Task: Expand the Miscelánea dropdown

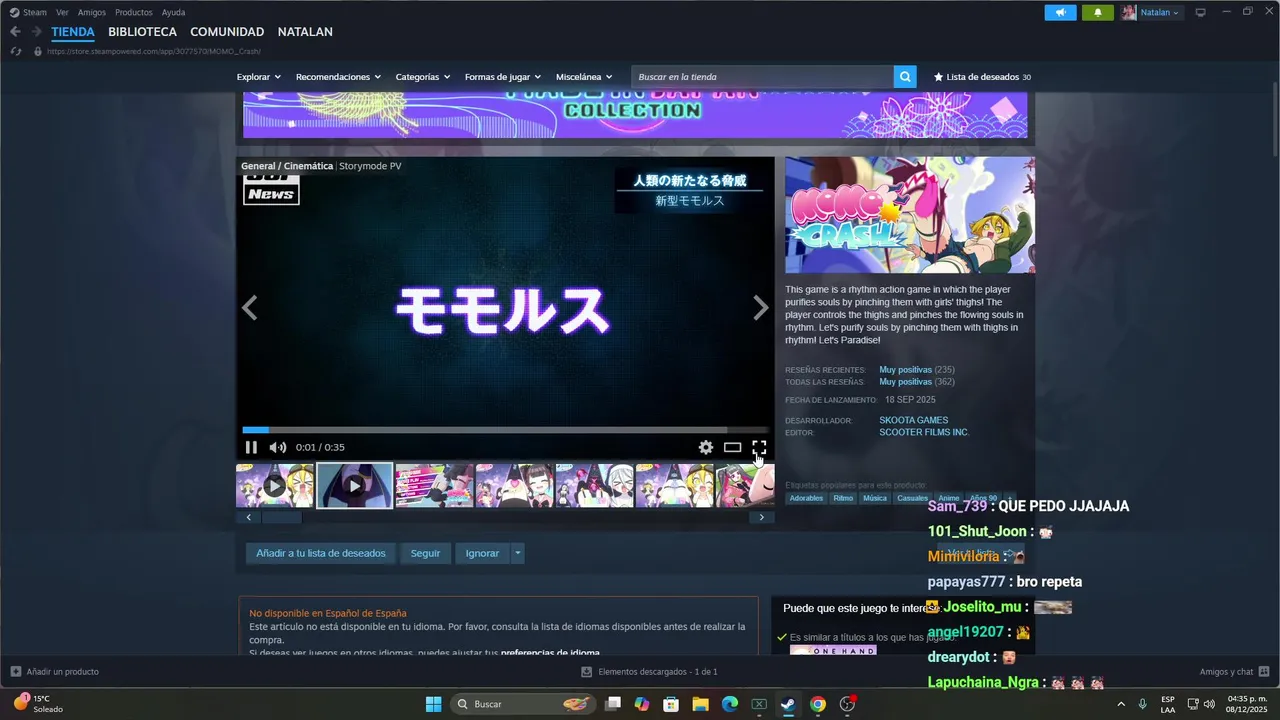Action: pos(584,77)
